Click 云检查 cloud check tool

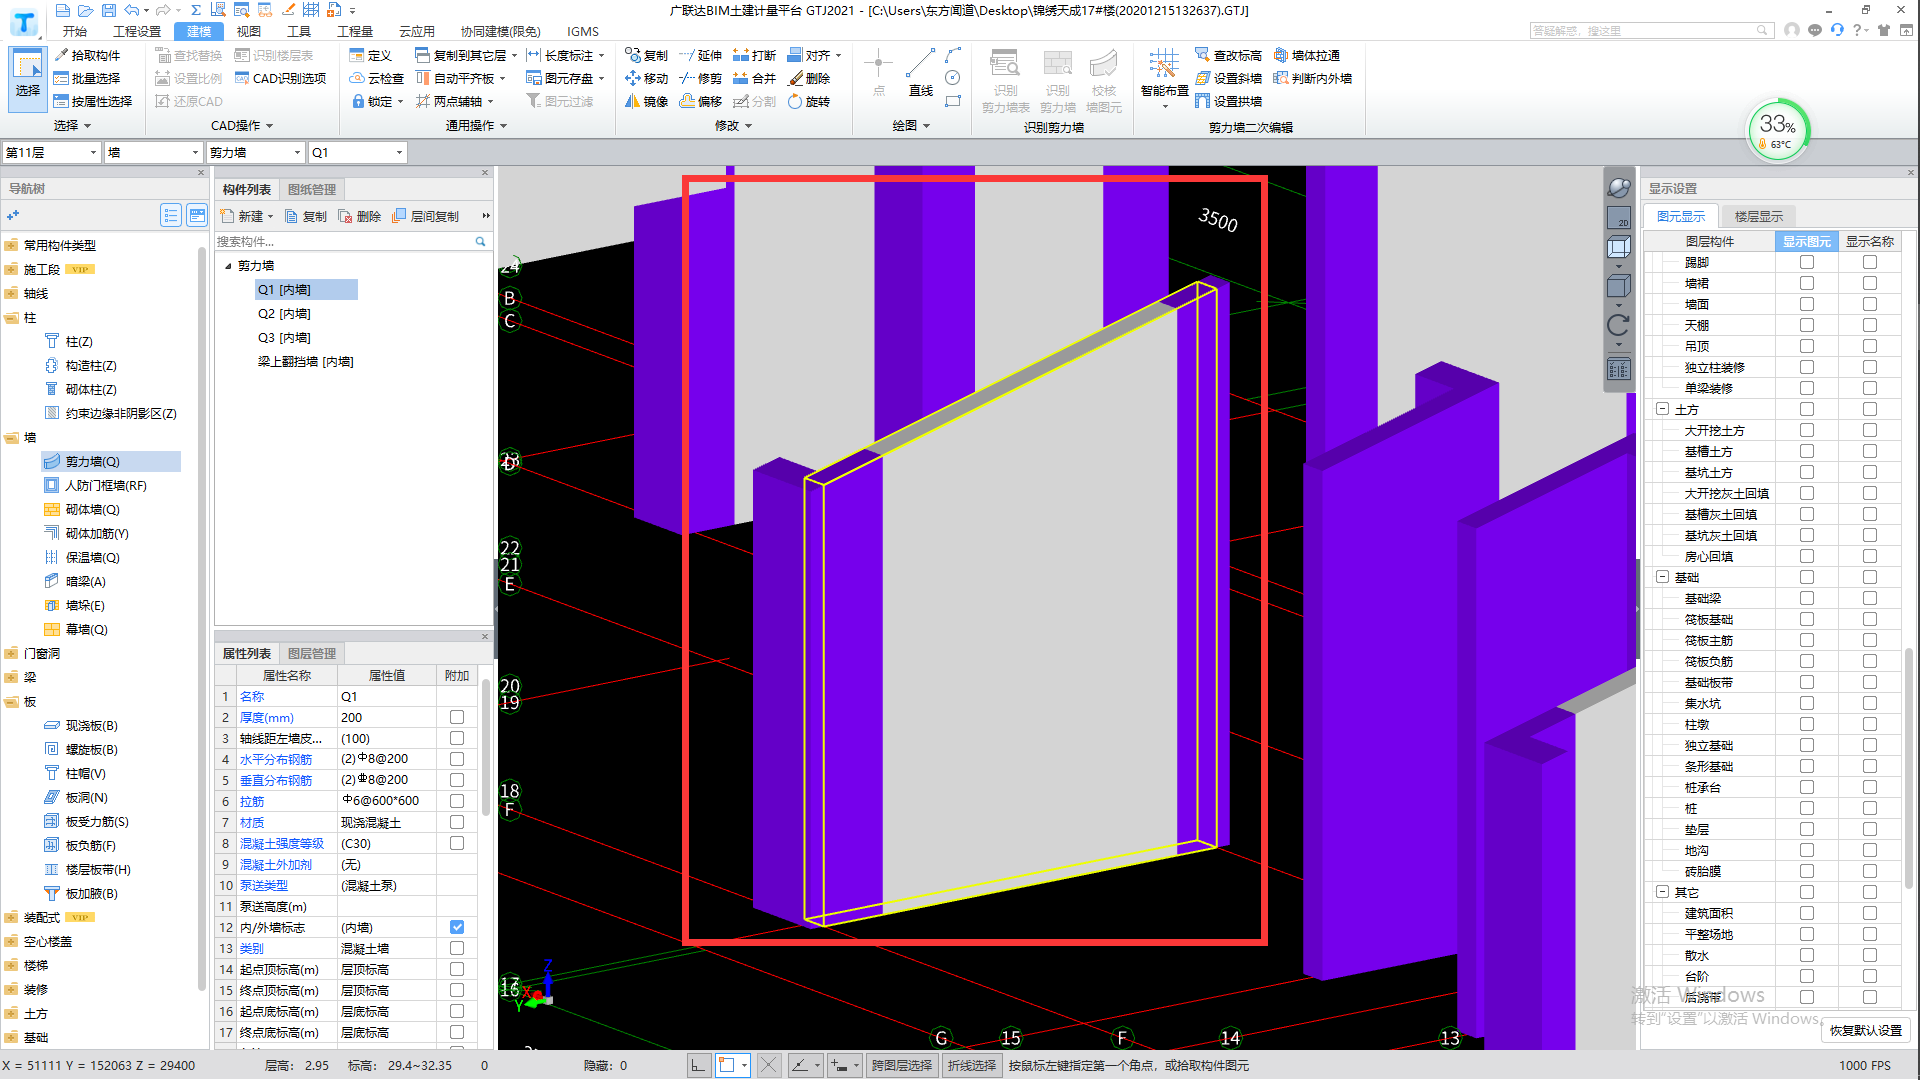(377, 78)
